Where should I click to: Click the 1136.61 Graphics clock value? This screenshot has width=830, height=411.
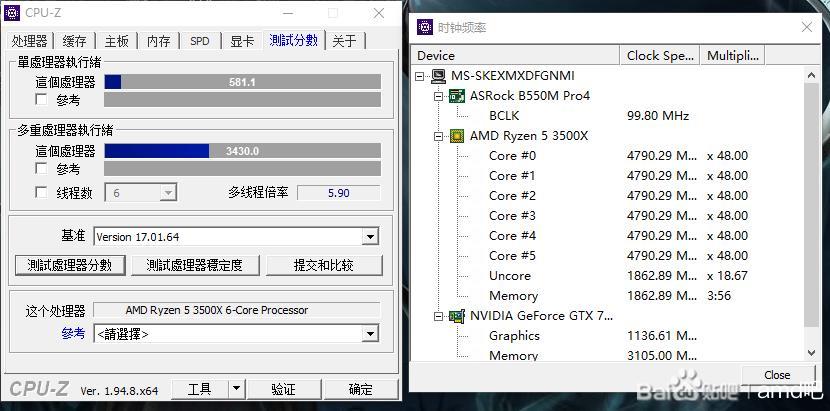(662, 336)
